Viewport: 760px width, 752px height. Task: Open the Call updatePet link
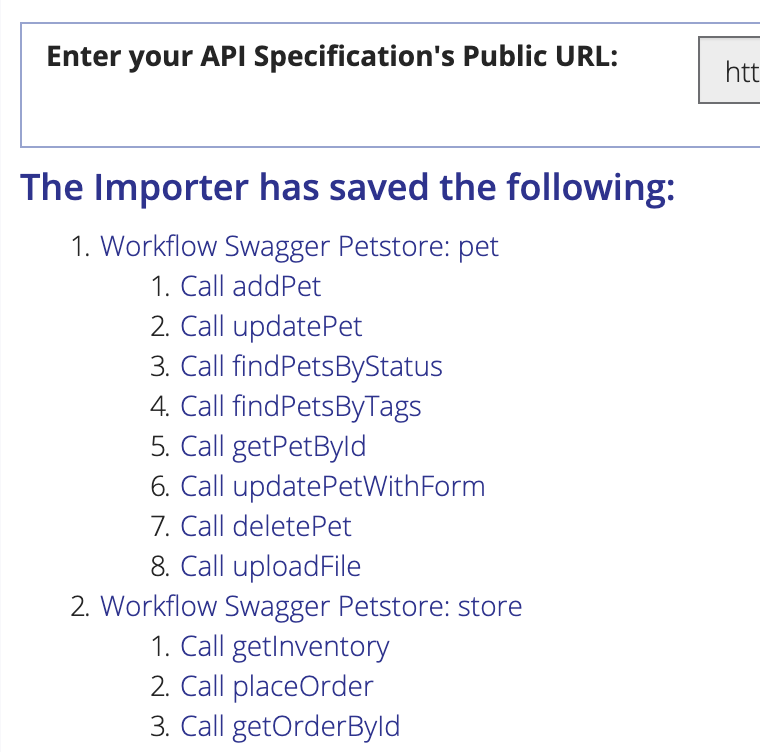271,326
